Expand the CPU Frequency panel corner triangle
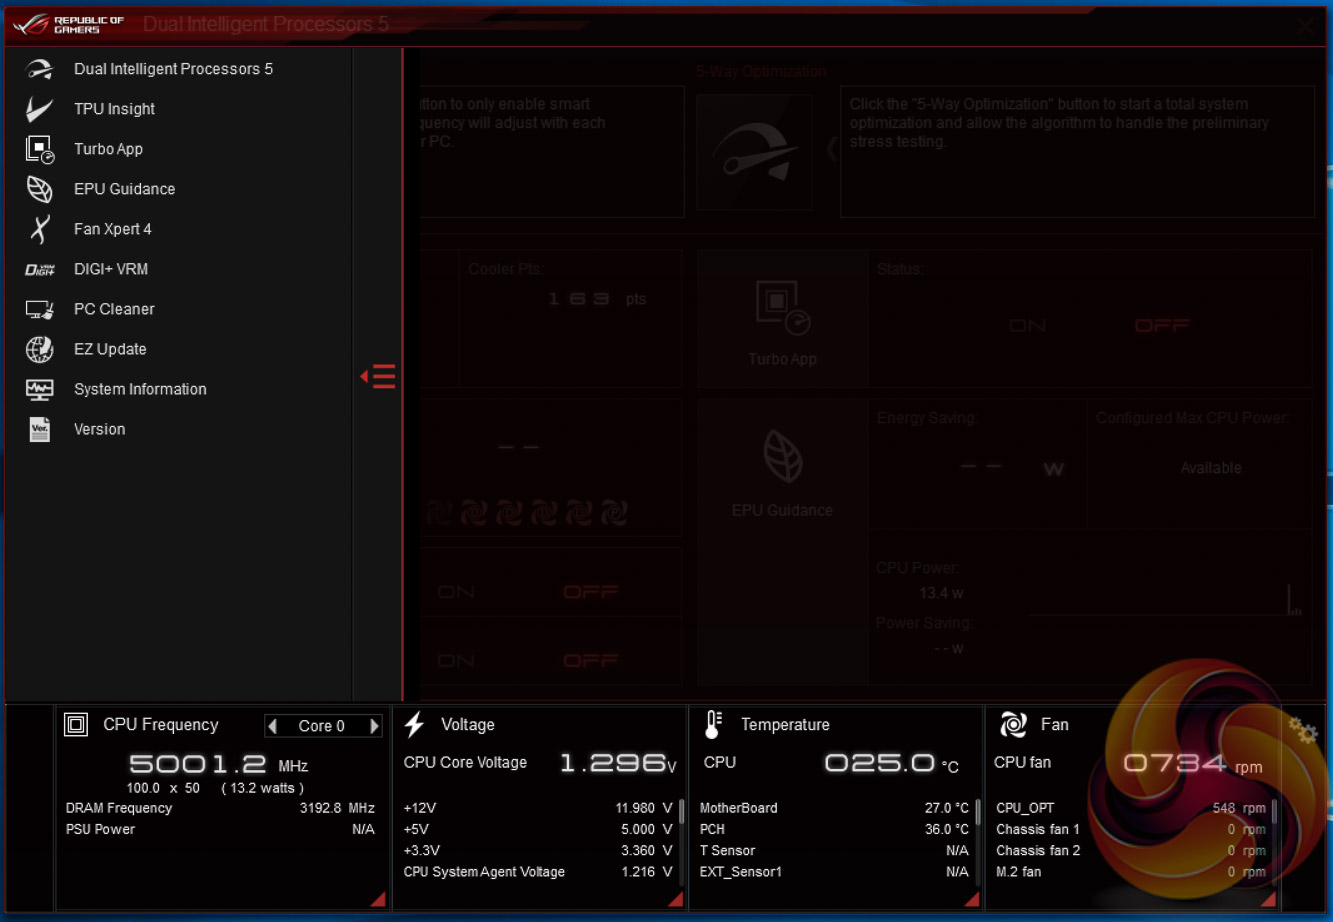The height and width of the screenshot is (922, 1333). pyautogui.click(x=378, y=900)
